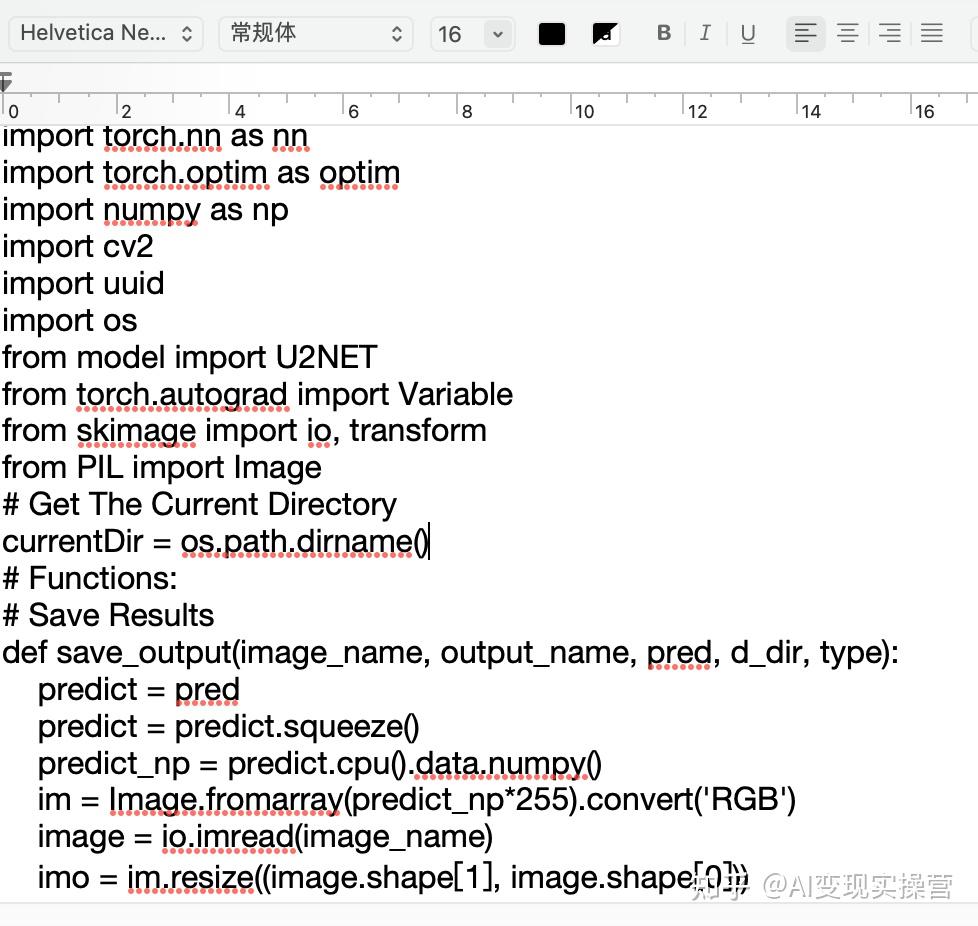Viewport: 978px width, 926px height.
Task: Open the Helvetica Neue font family dropdown
Action: pyautogui.click(x=105, y=33)
